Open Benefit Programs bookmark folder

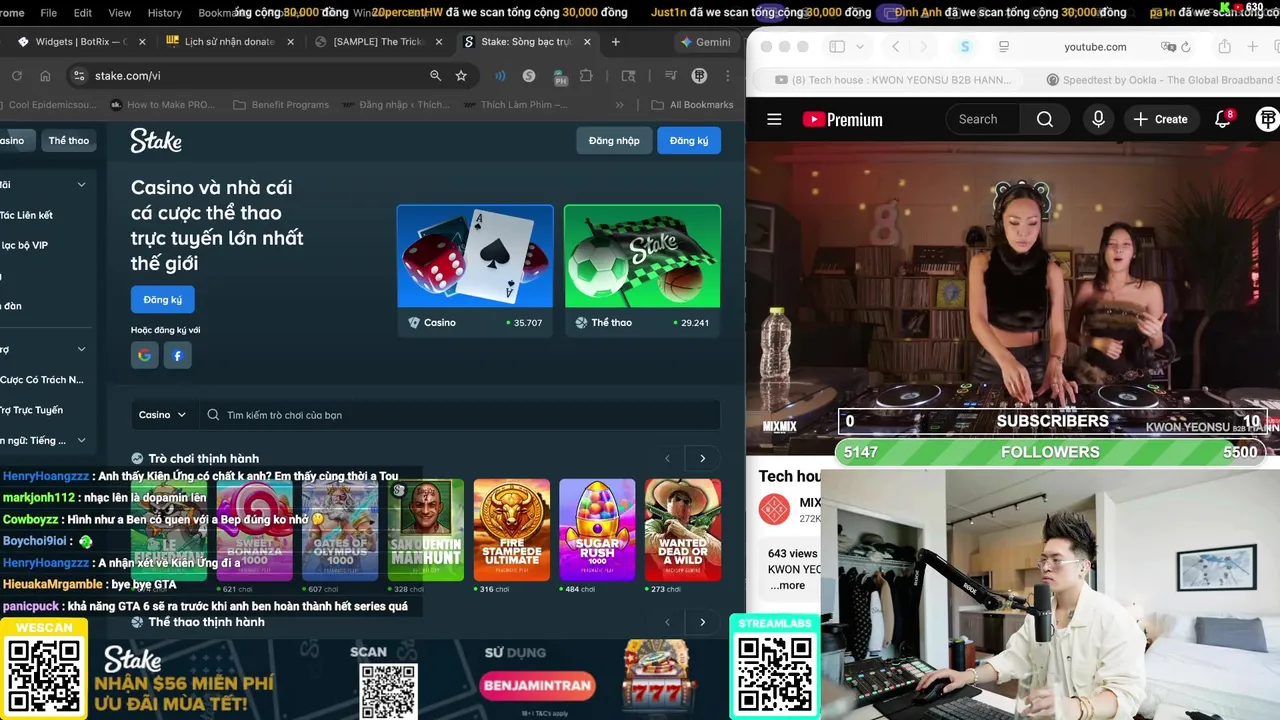[x=280, y=105]
